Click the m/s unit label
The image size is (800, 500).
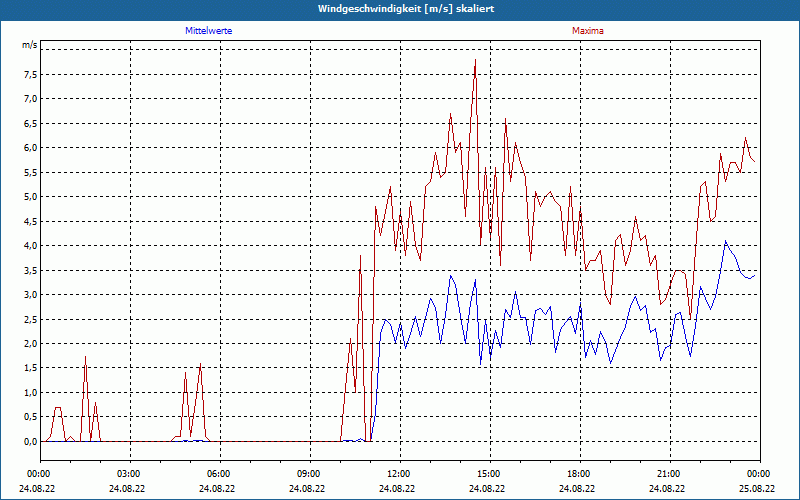tap(30, 45)
